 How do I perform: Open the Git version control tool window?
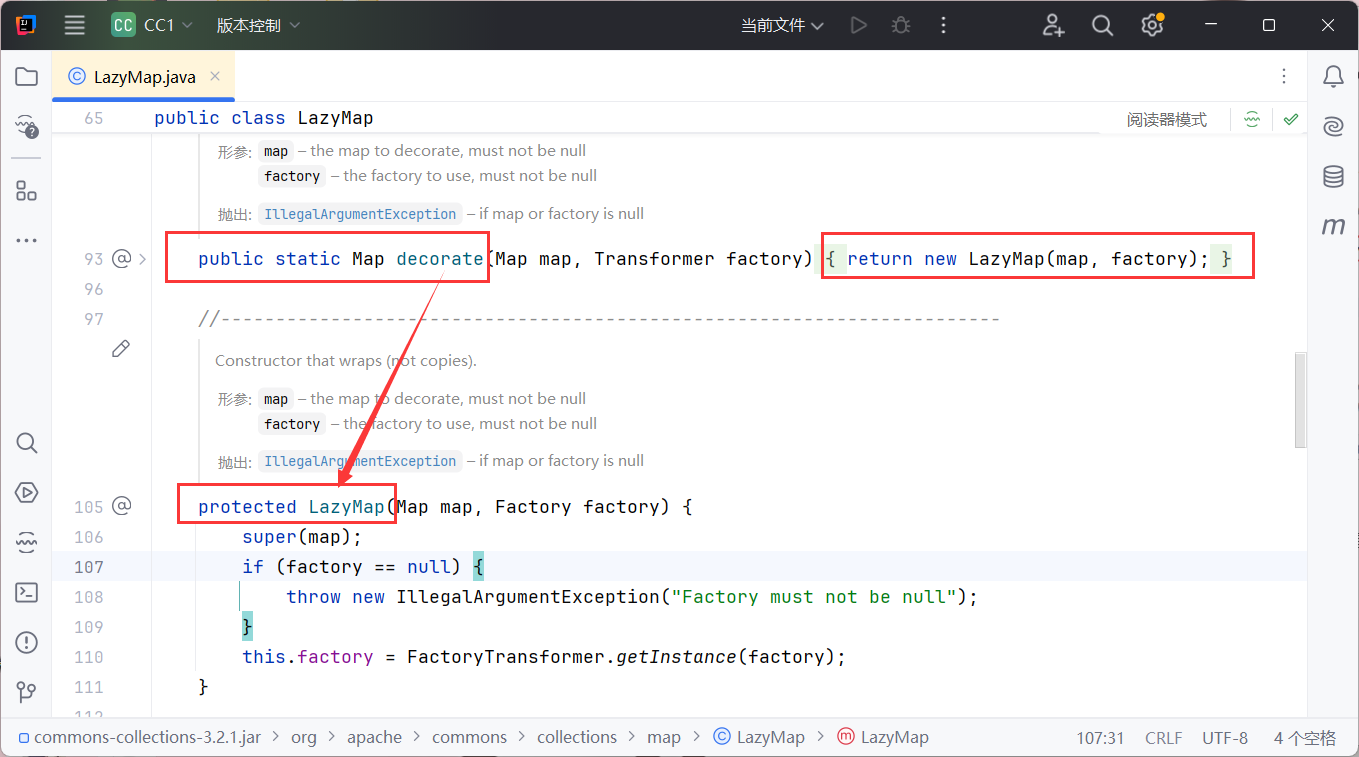coord(27,692)
